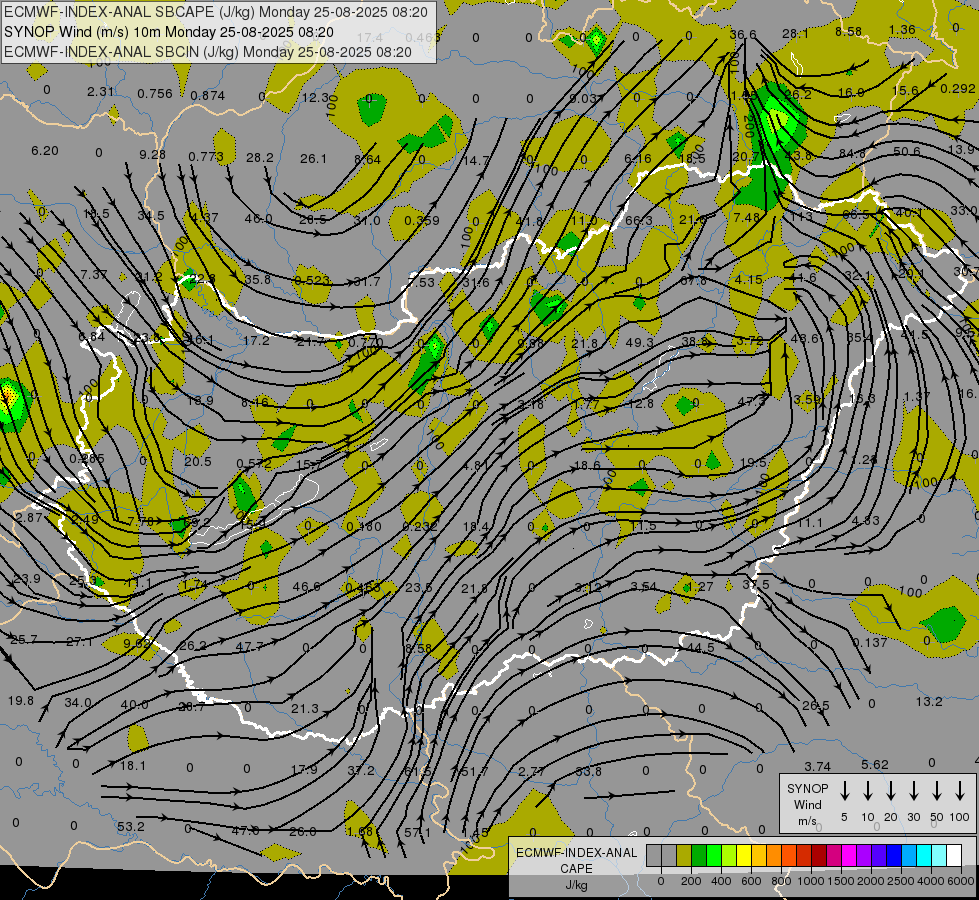Pick the white swatch at the 6000 end
This screenshot has height=900, width=979.
[955, 855]
